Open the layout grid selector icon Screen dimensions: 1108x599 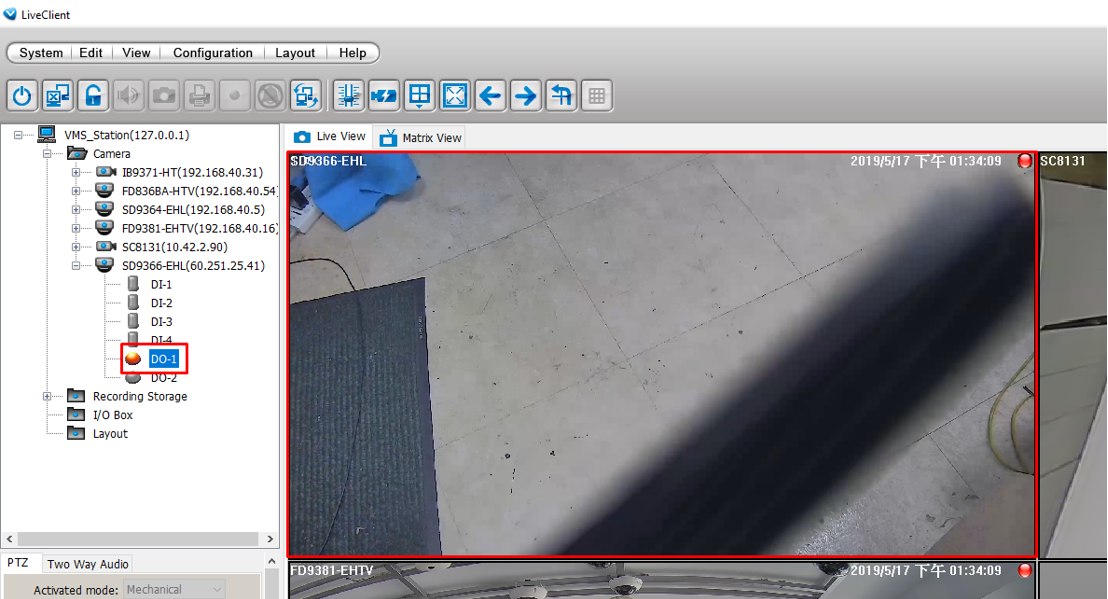click(x=419, y=96)
